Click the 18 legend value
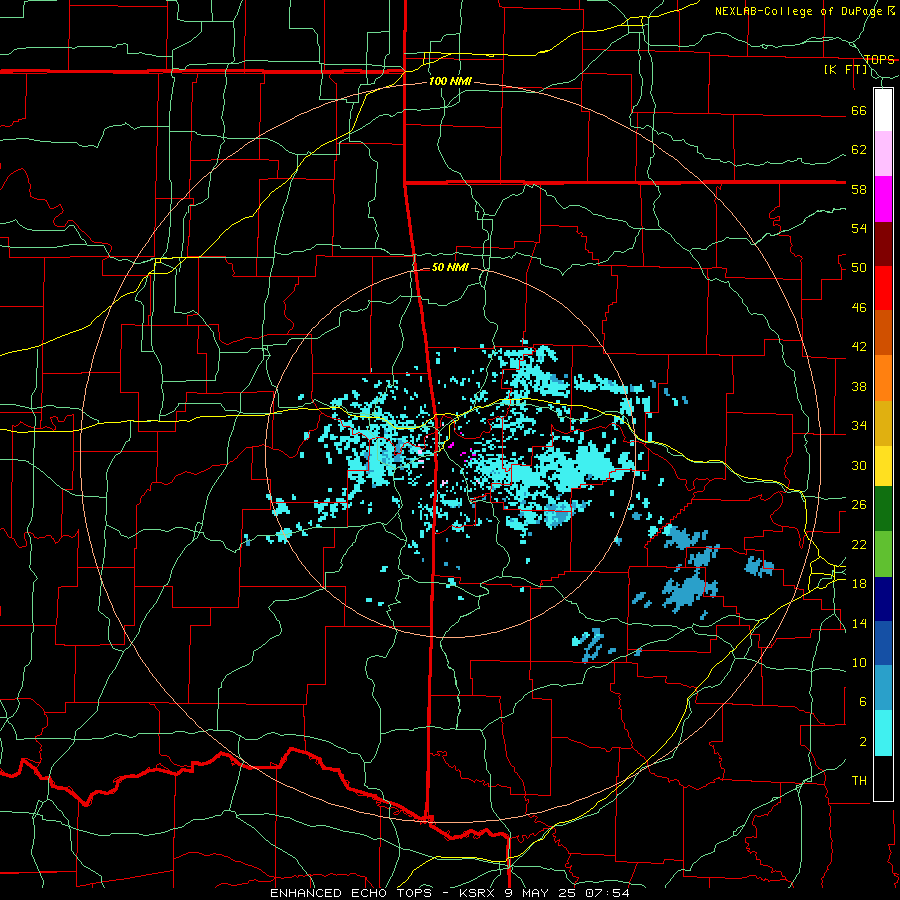 click(x=859, y=583)
